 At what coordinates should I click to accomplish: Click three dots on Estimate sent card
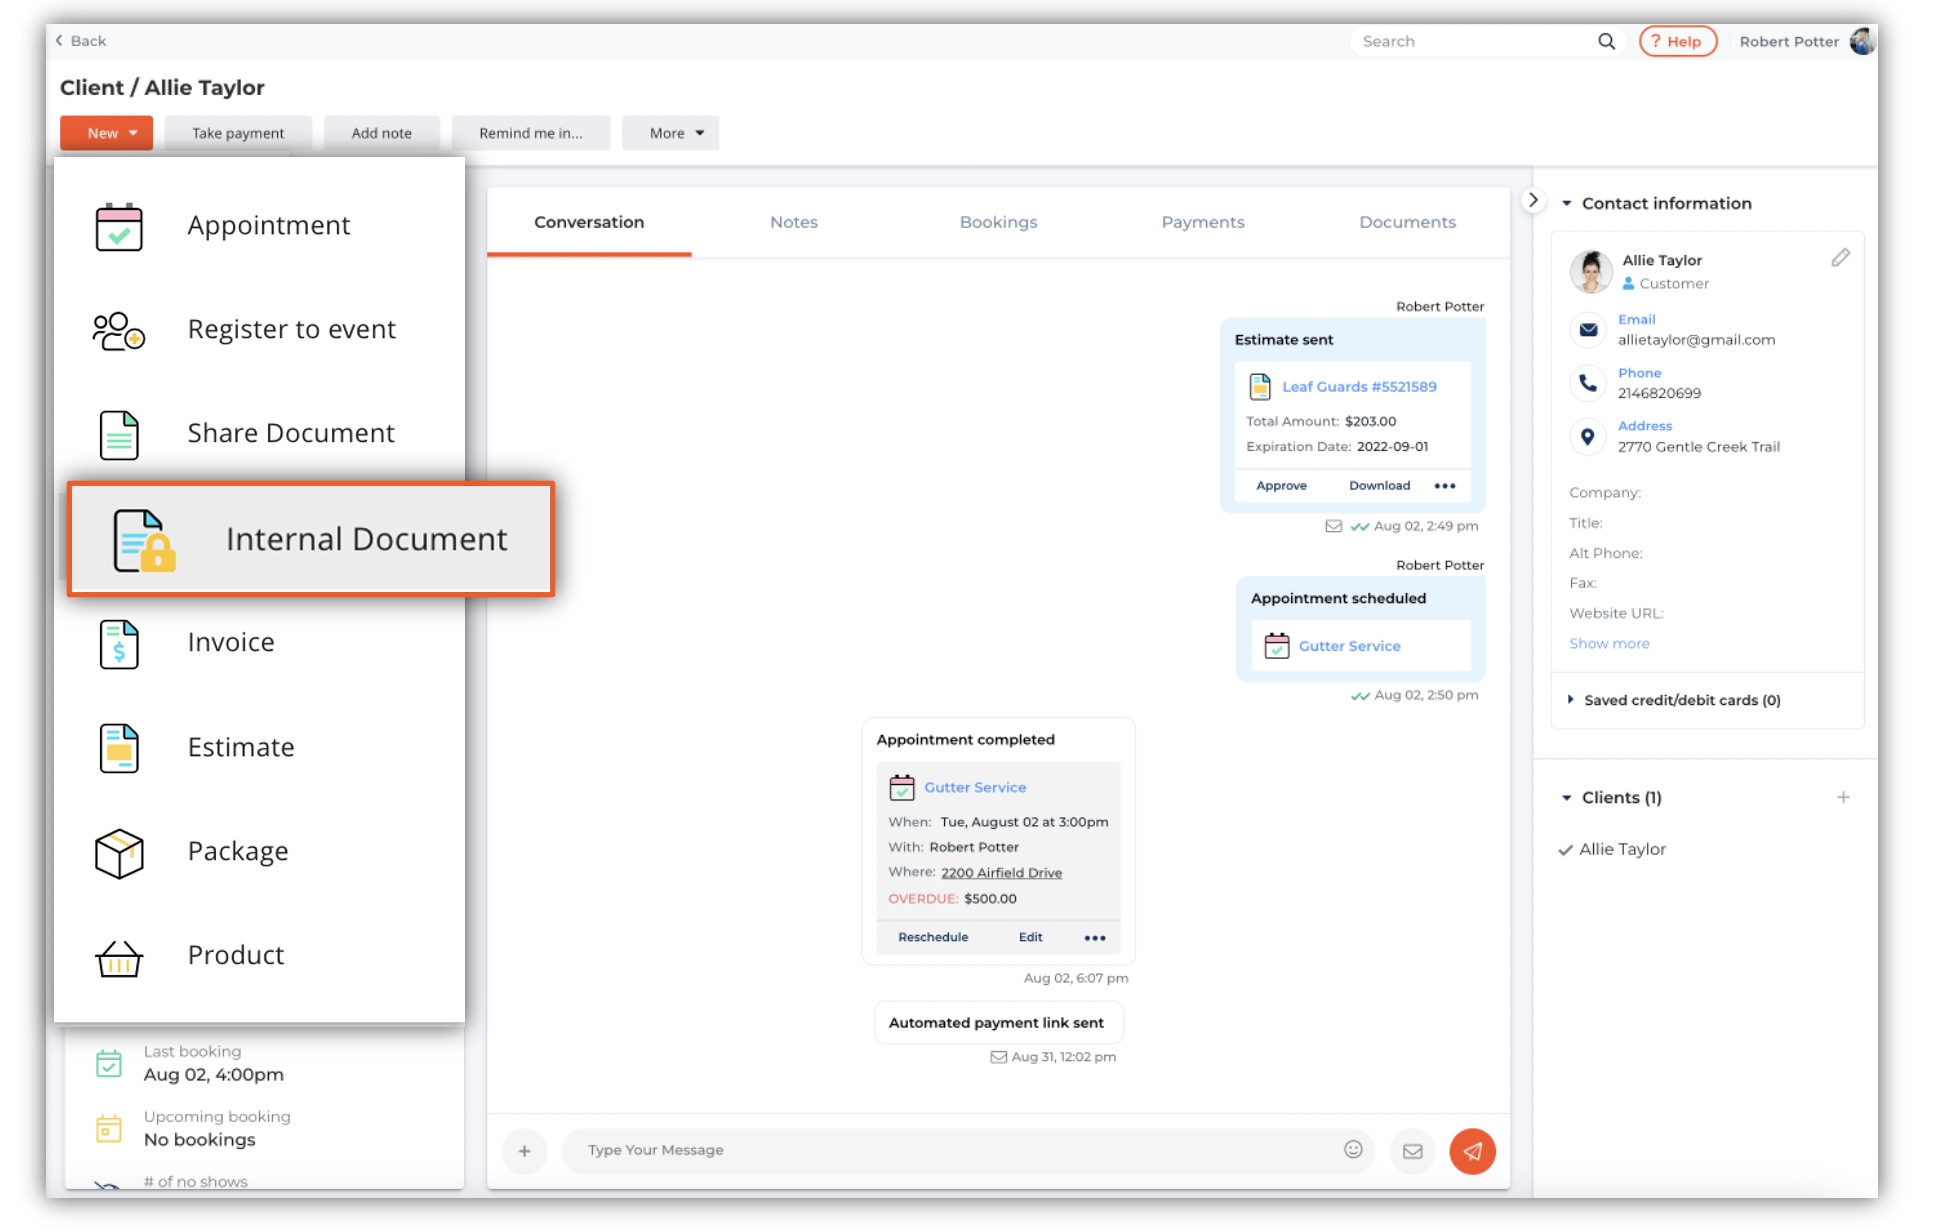click(x=1444, y=486)
